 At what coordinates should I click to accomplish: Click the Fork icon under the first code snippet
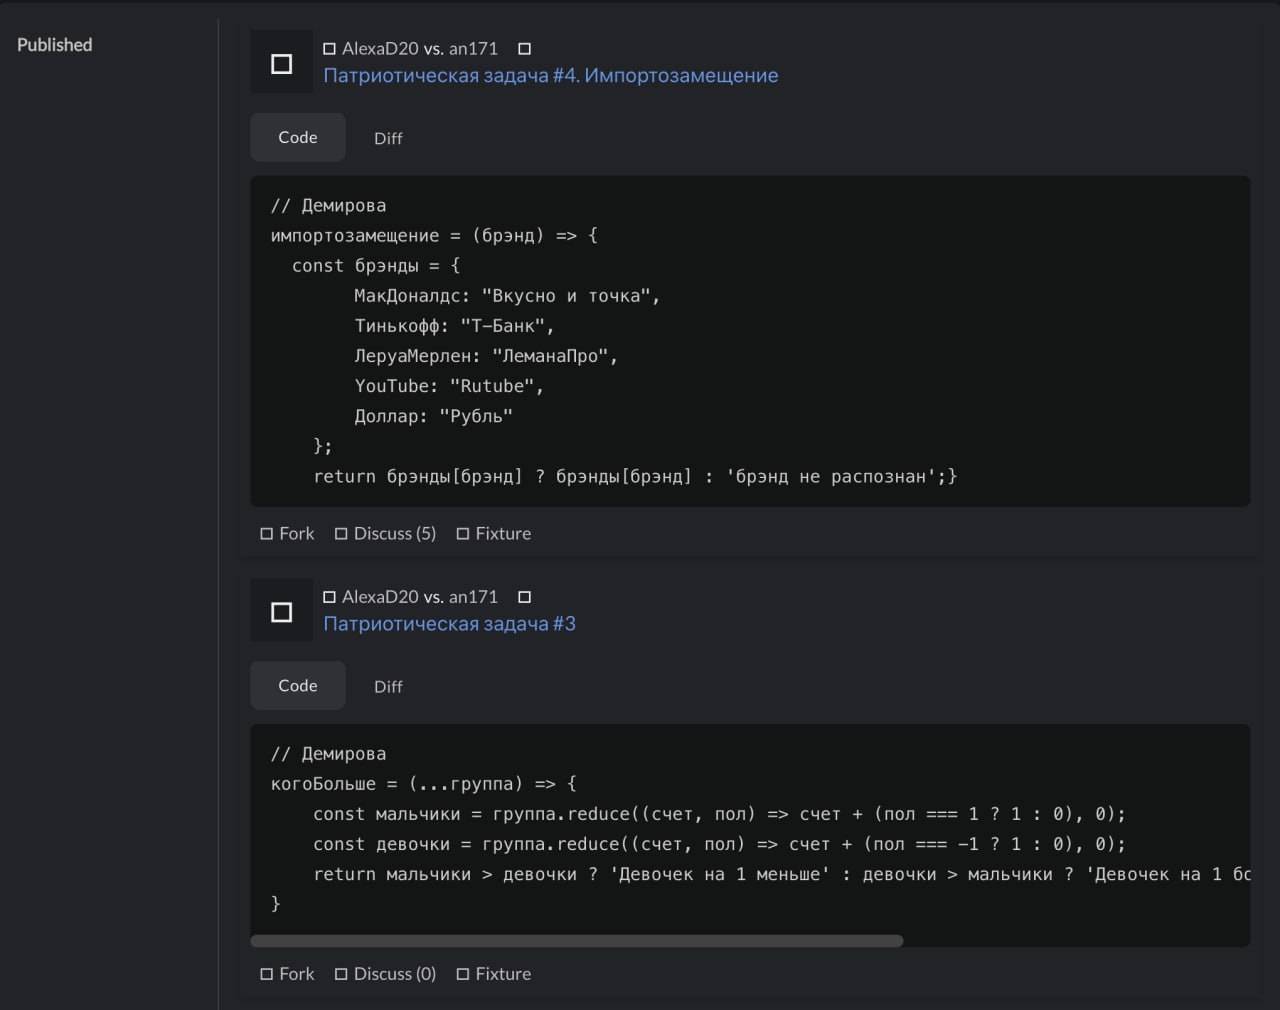pyautogui.click(x=266, y=533)
